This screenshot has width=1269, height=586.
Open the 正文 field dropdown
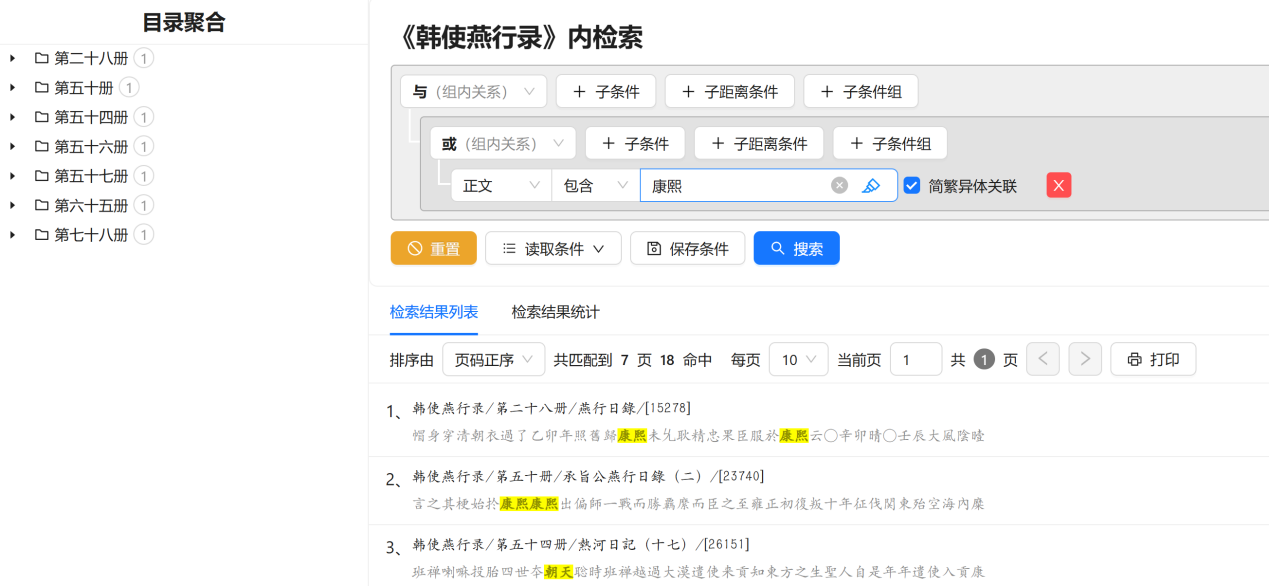pyautogui.click(x=500, y=185)
